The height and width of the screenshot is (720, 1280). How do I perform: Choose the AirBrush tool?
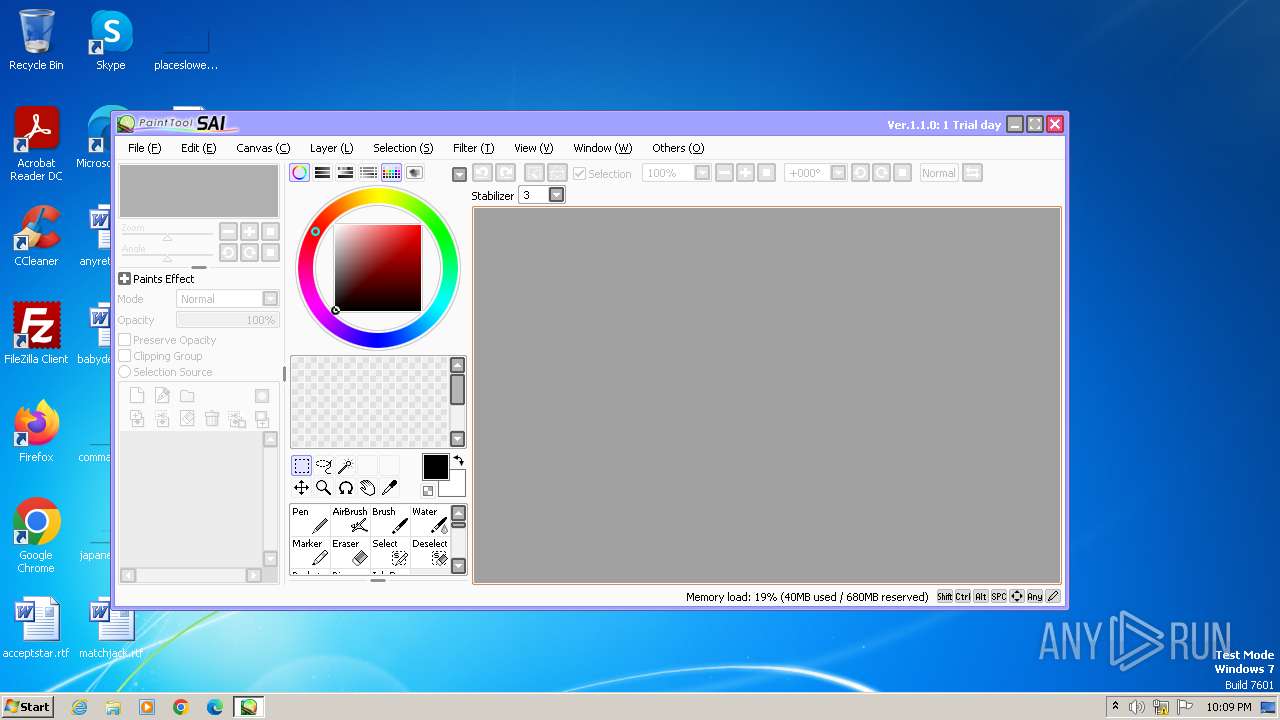coord(350,520)
